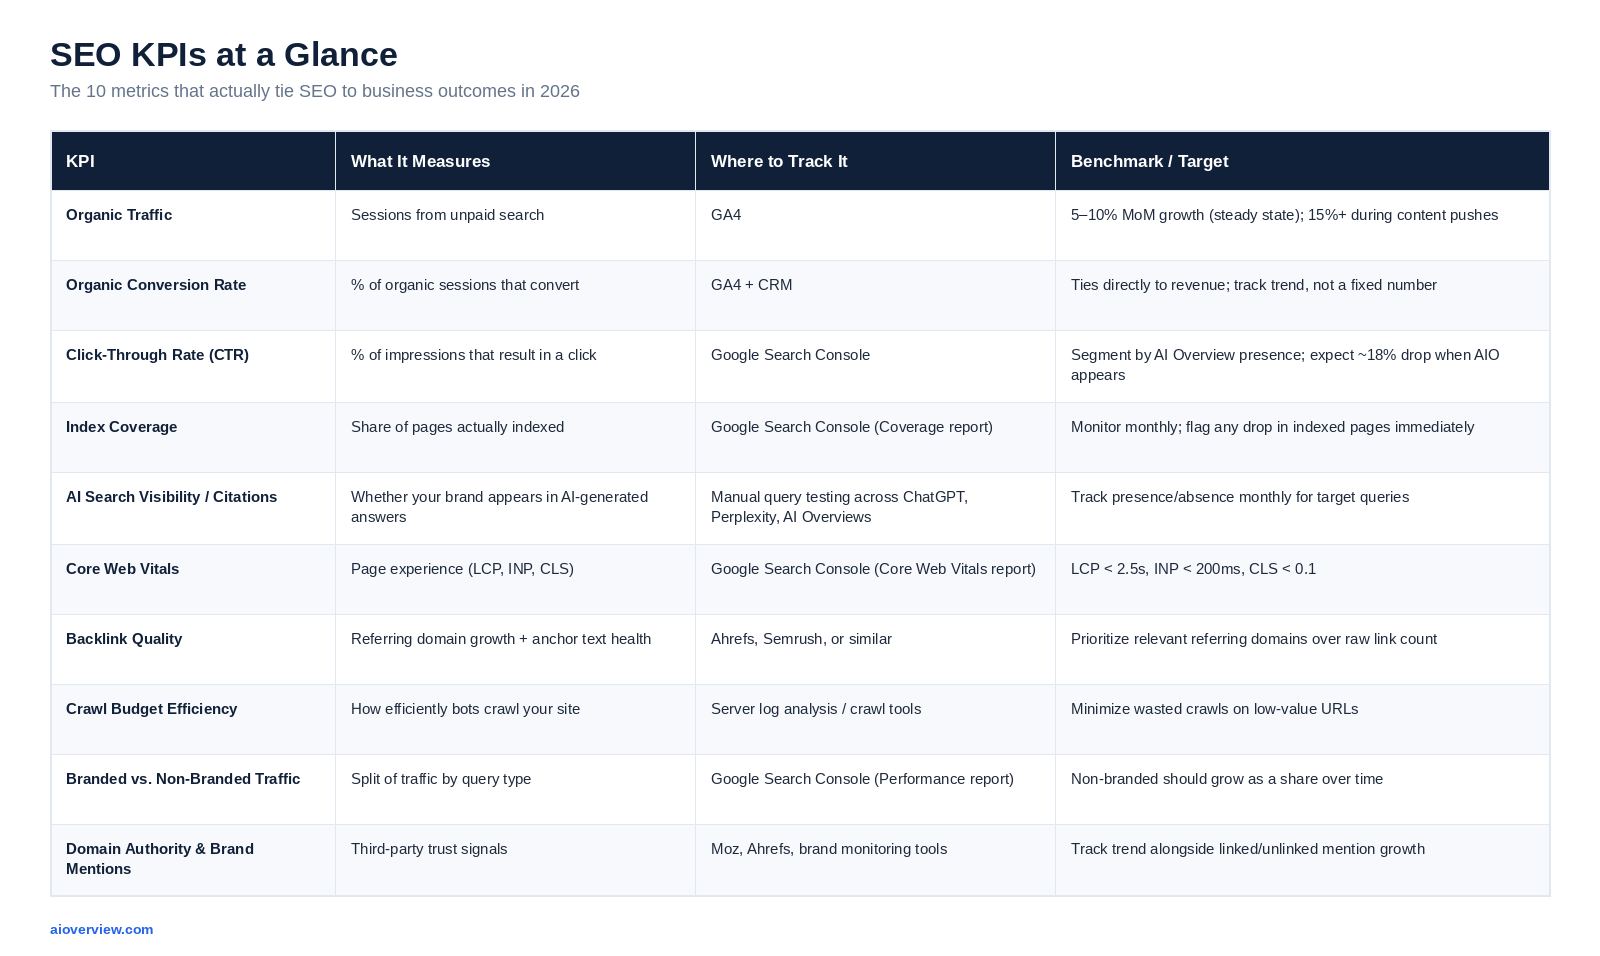Select the Crawl Budget Efficiency label
Screen dimensions: 1600x956
pyautogui.click(x=151, y=709)
